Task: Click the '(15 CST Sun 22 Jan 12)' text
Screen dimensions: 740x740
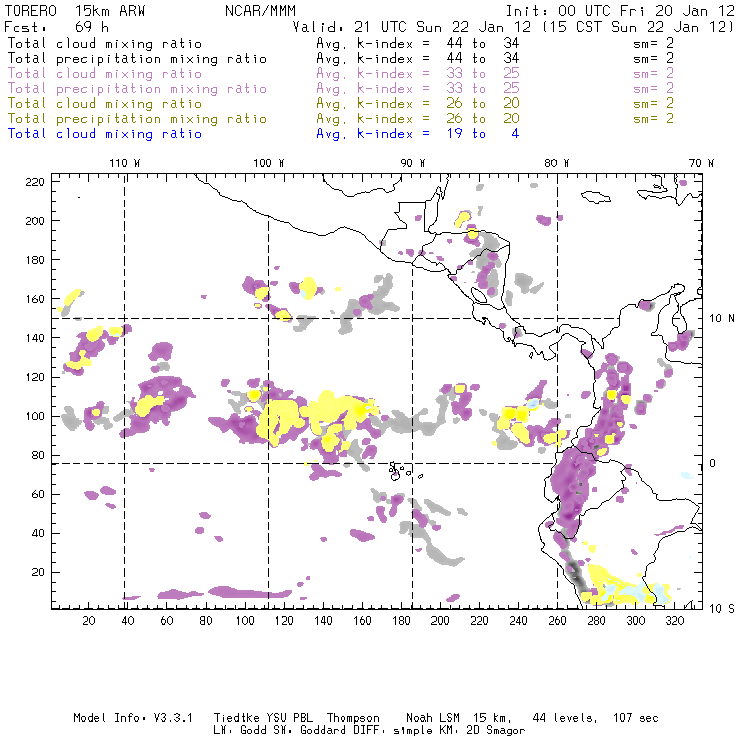Action: [x=638, y=27]
